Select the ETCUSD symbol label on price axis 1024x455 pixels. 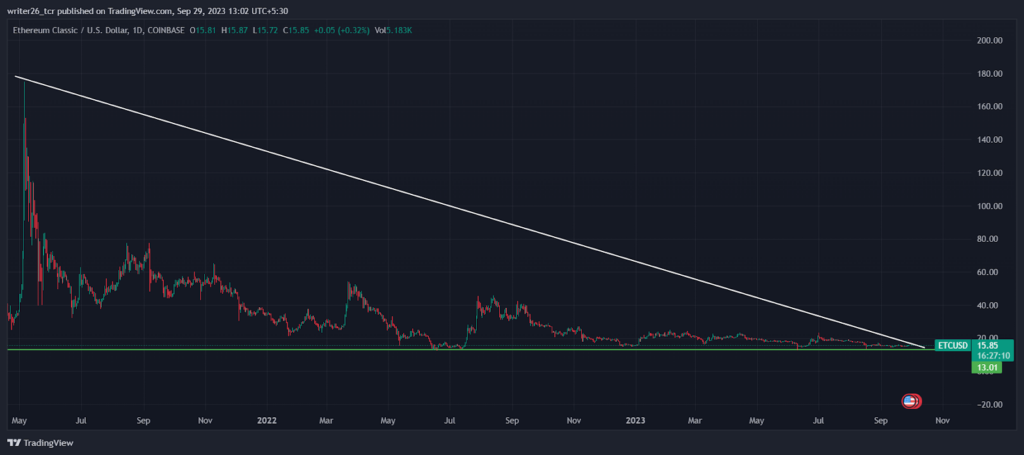[x=952, y=345]
